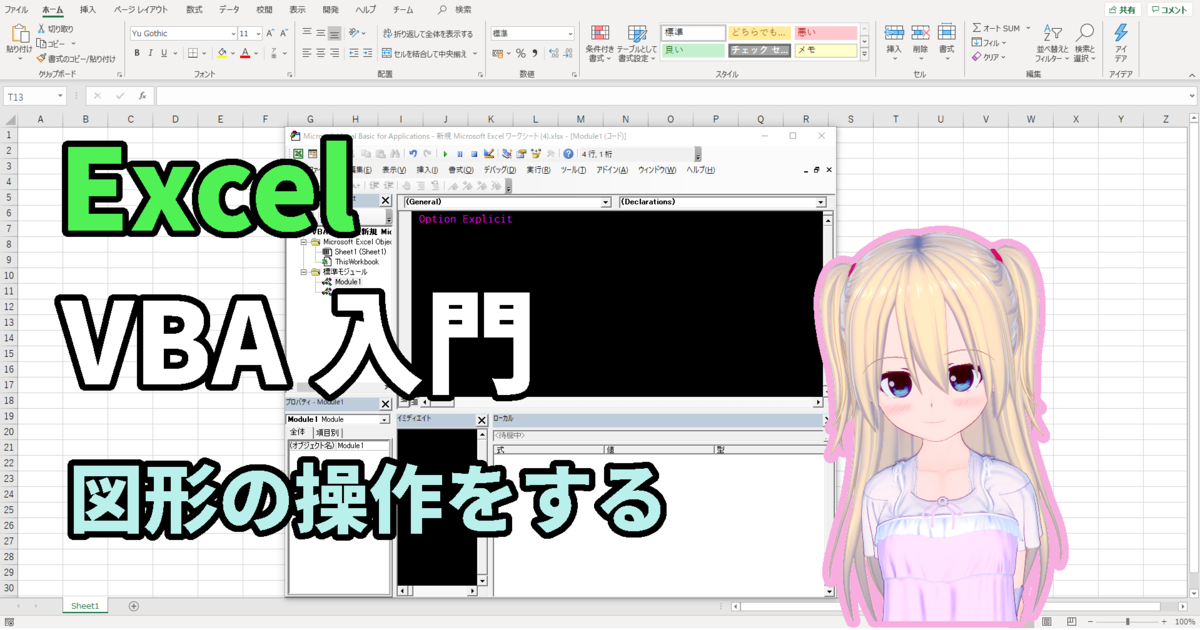
Task: Switch to the Page Layout (ページ レイアウト) tab
Action: (141, 9)
